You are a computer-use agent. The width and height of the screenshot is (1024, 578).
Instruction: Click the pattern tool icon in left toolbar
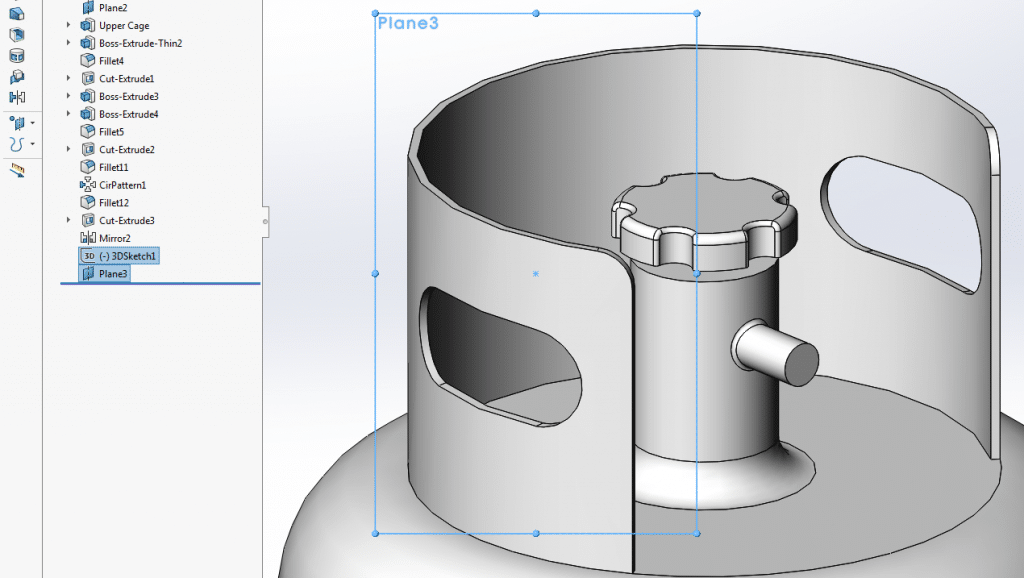coord(16,121)
